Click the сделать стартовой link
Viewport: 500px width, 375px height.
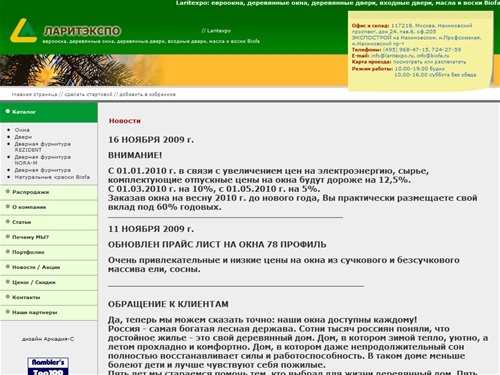pos(88,95)
